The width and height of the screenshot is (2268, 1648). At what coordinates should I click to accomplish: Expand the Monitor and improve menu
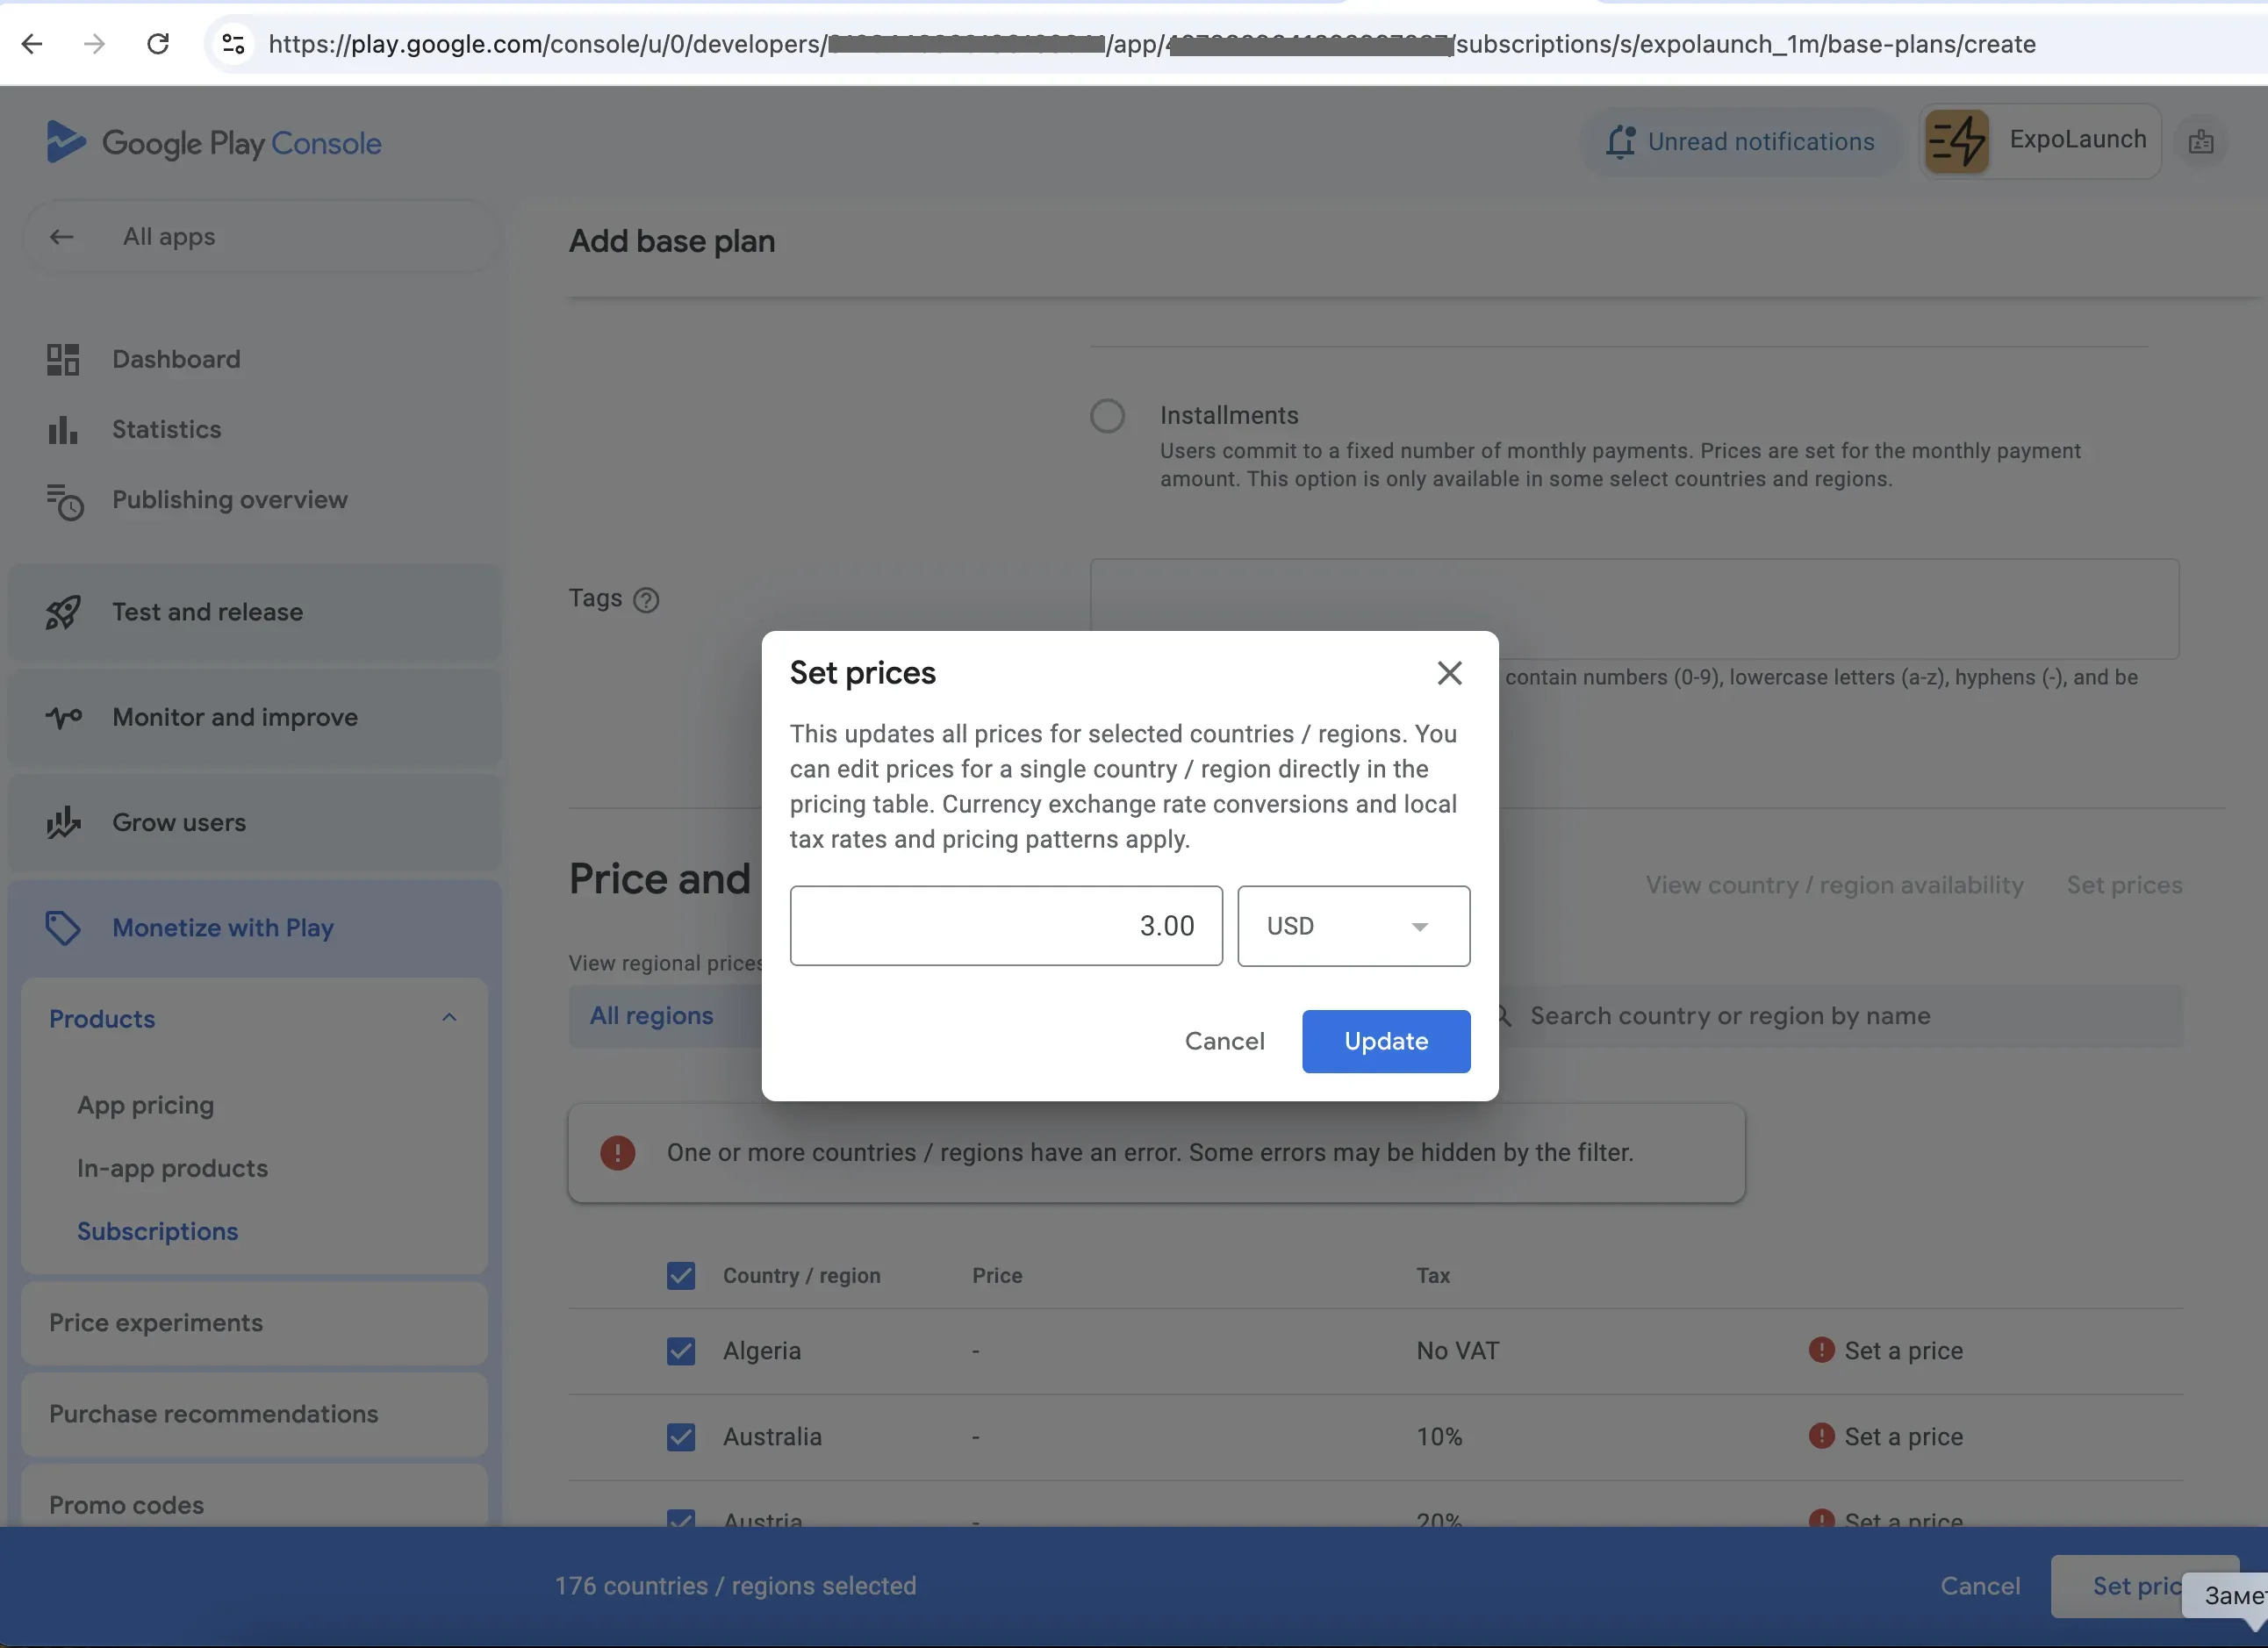255,717
